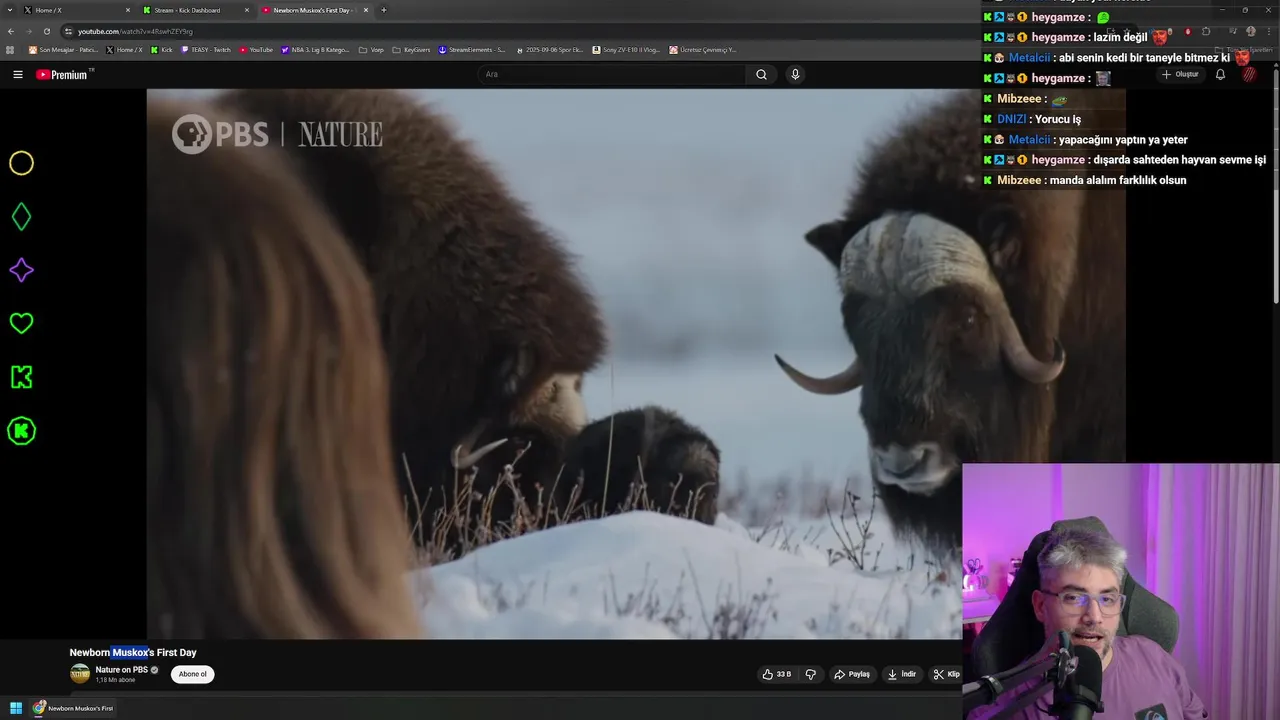Viewport: 1280px width, 720px height.
Task: Open the YouTube account avatar menu
Action: coord(1249,74)
